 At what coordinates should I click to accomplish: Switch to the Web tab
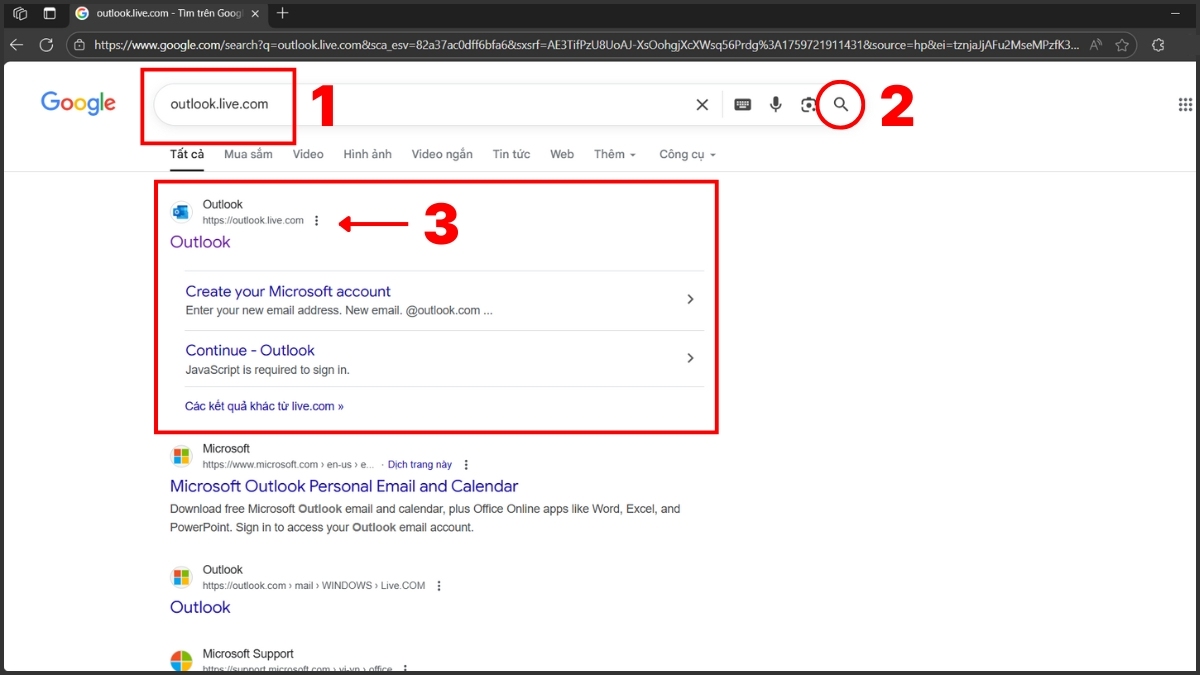[x=562, y=154]
